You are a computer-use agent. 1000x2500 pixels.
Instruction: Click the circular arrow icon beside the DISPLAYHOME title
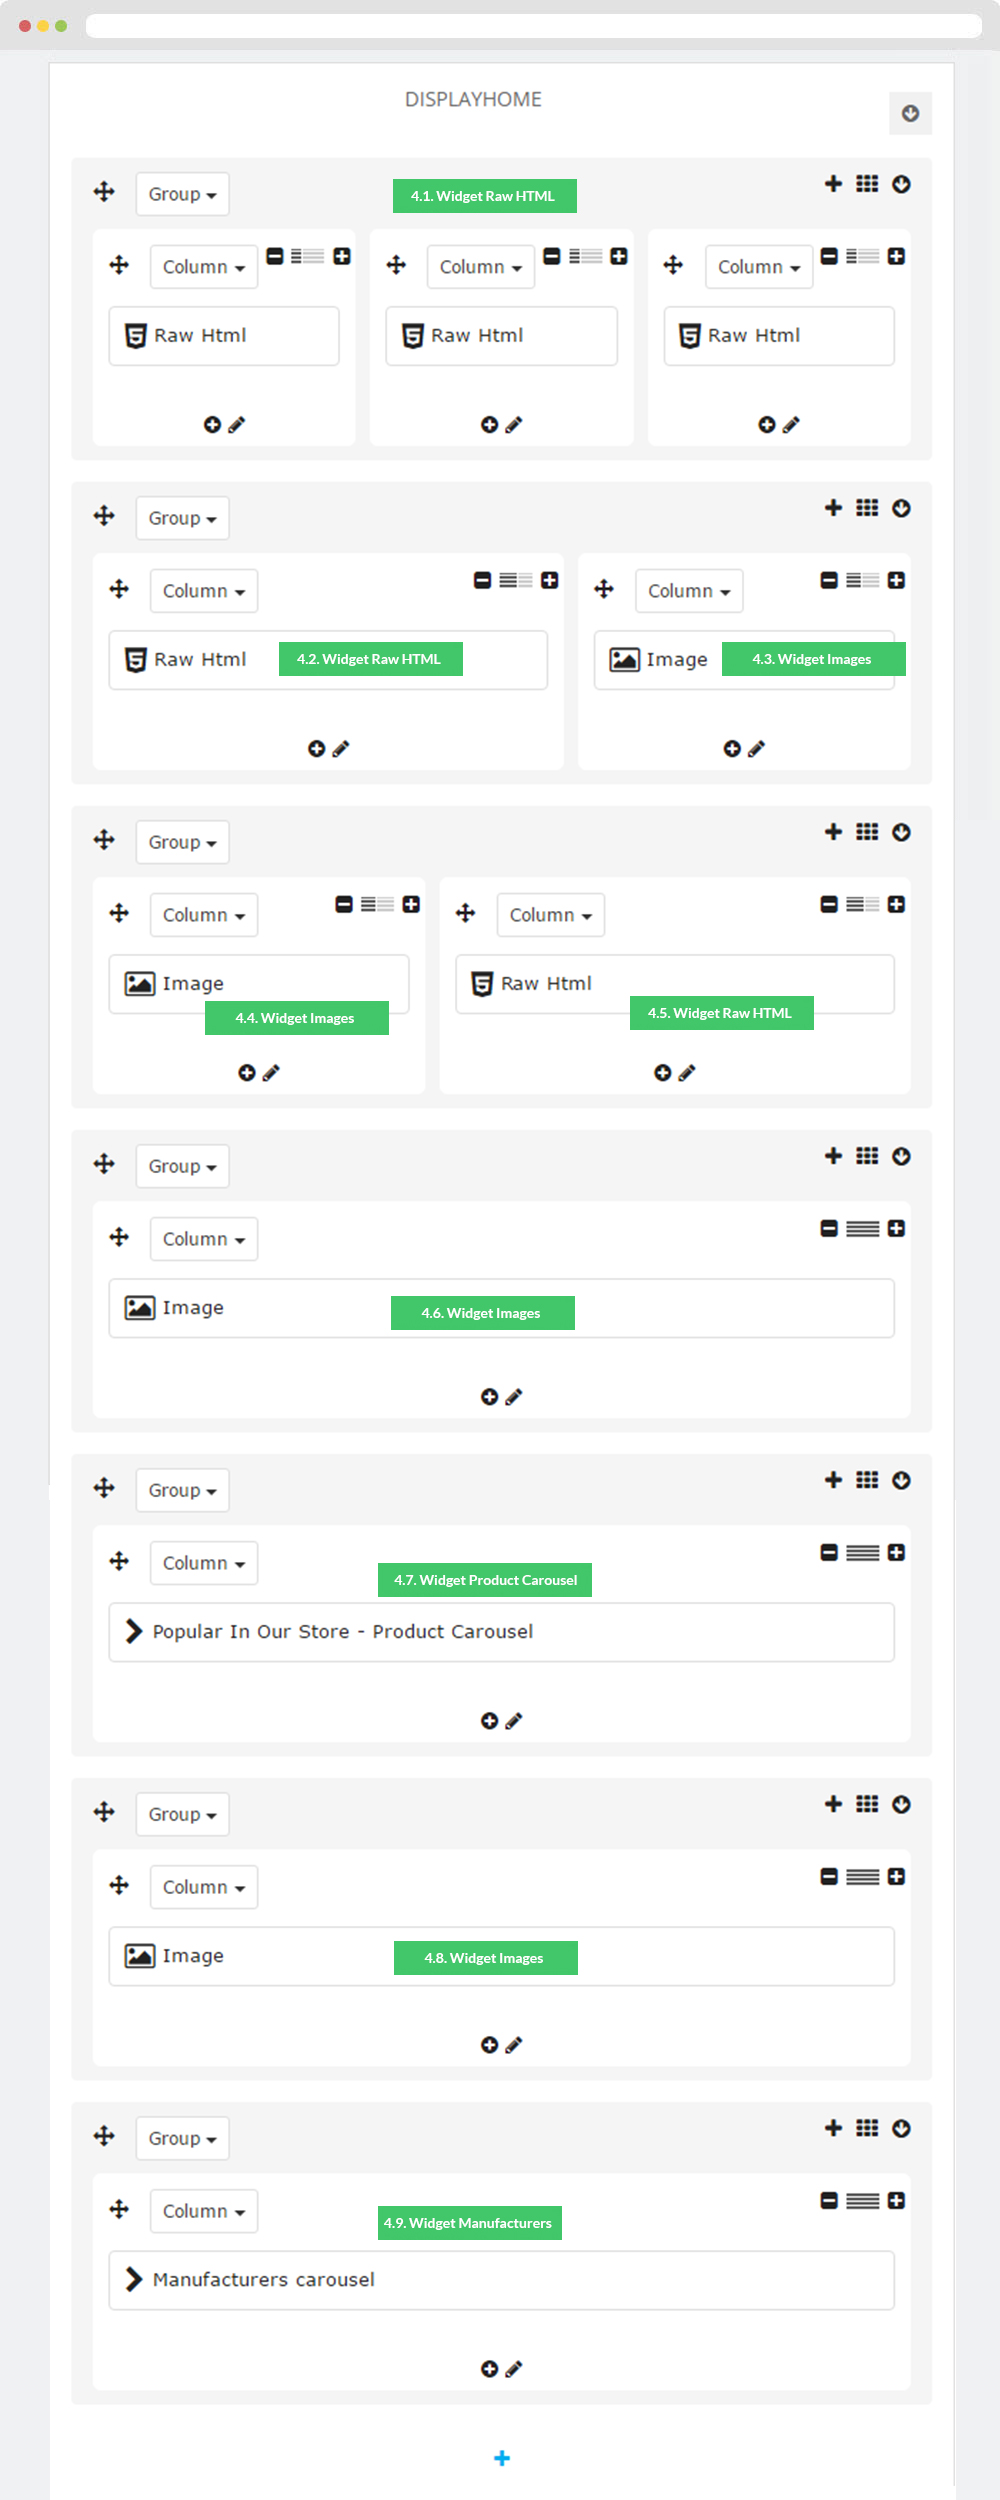pyautogui.click(x=910, y=113)
